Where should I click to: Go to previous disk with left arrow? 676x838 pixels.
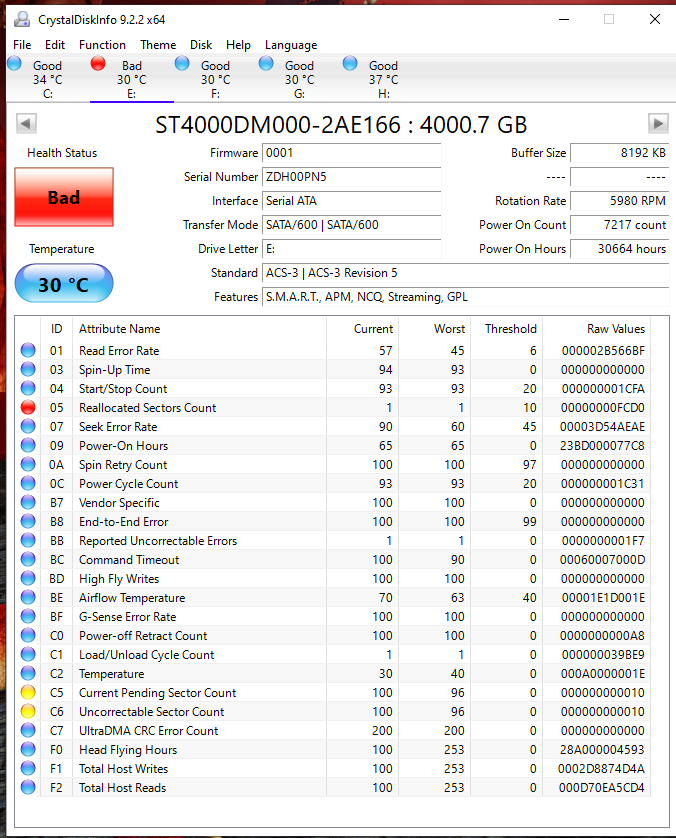coord(26,123)
